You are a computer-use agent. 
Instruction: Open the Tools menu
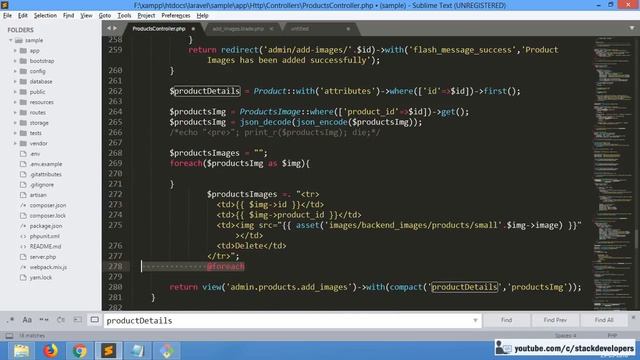tap(124, 16)
